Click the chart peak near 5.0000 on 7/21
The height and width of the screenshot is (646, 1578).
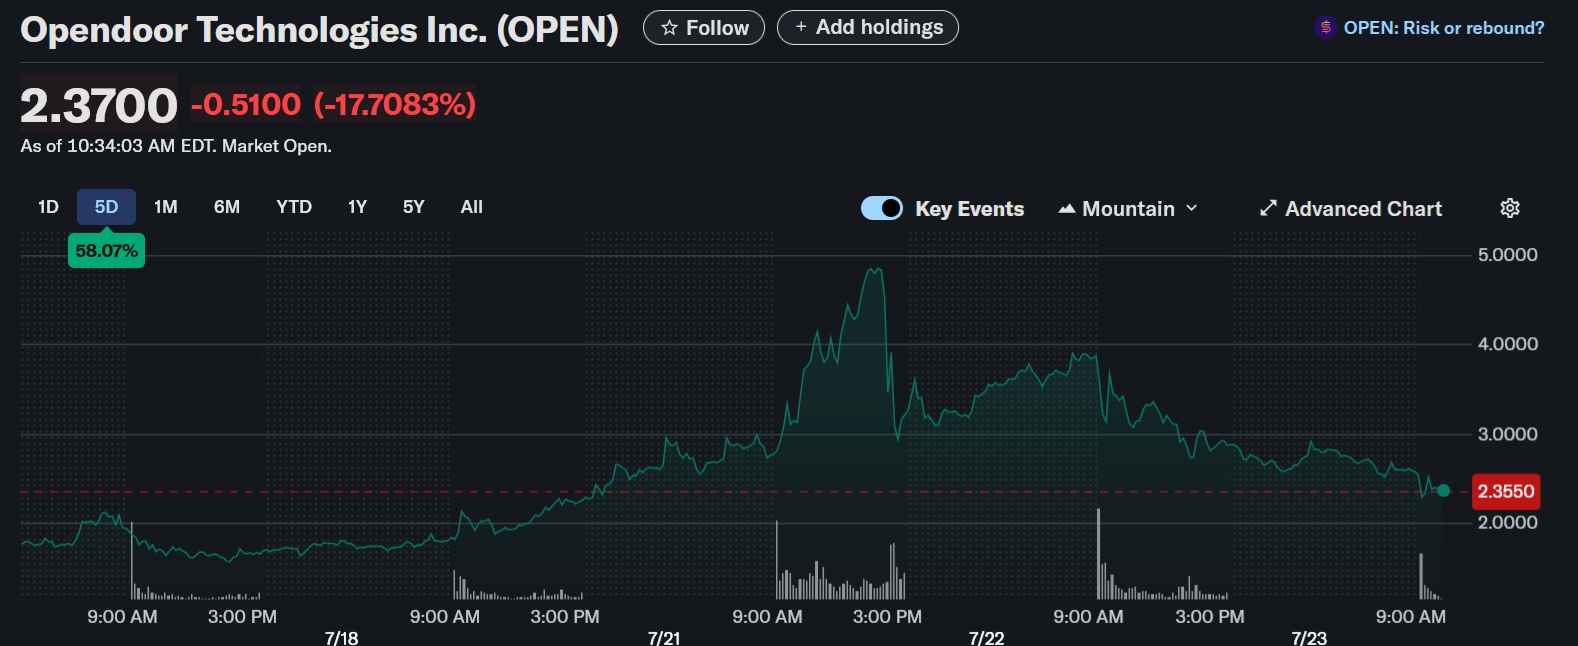(x=875, y=269)
